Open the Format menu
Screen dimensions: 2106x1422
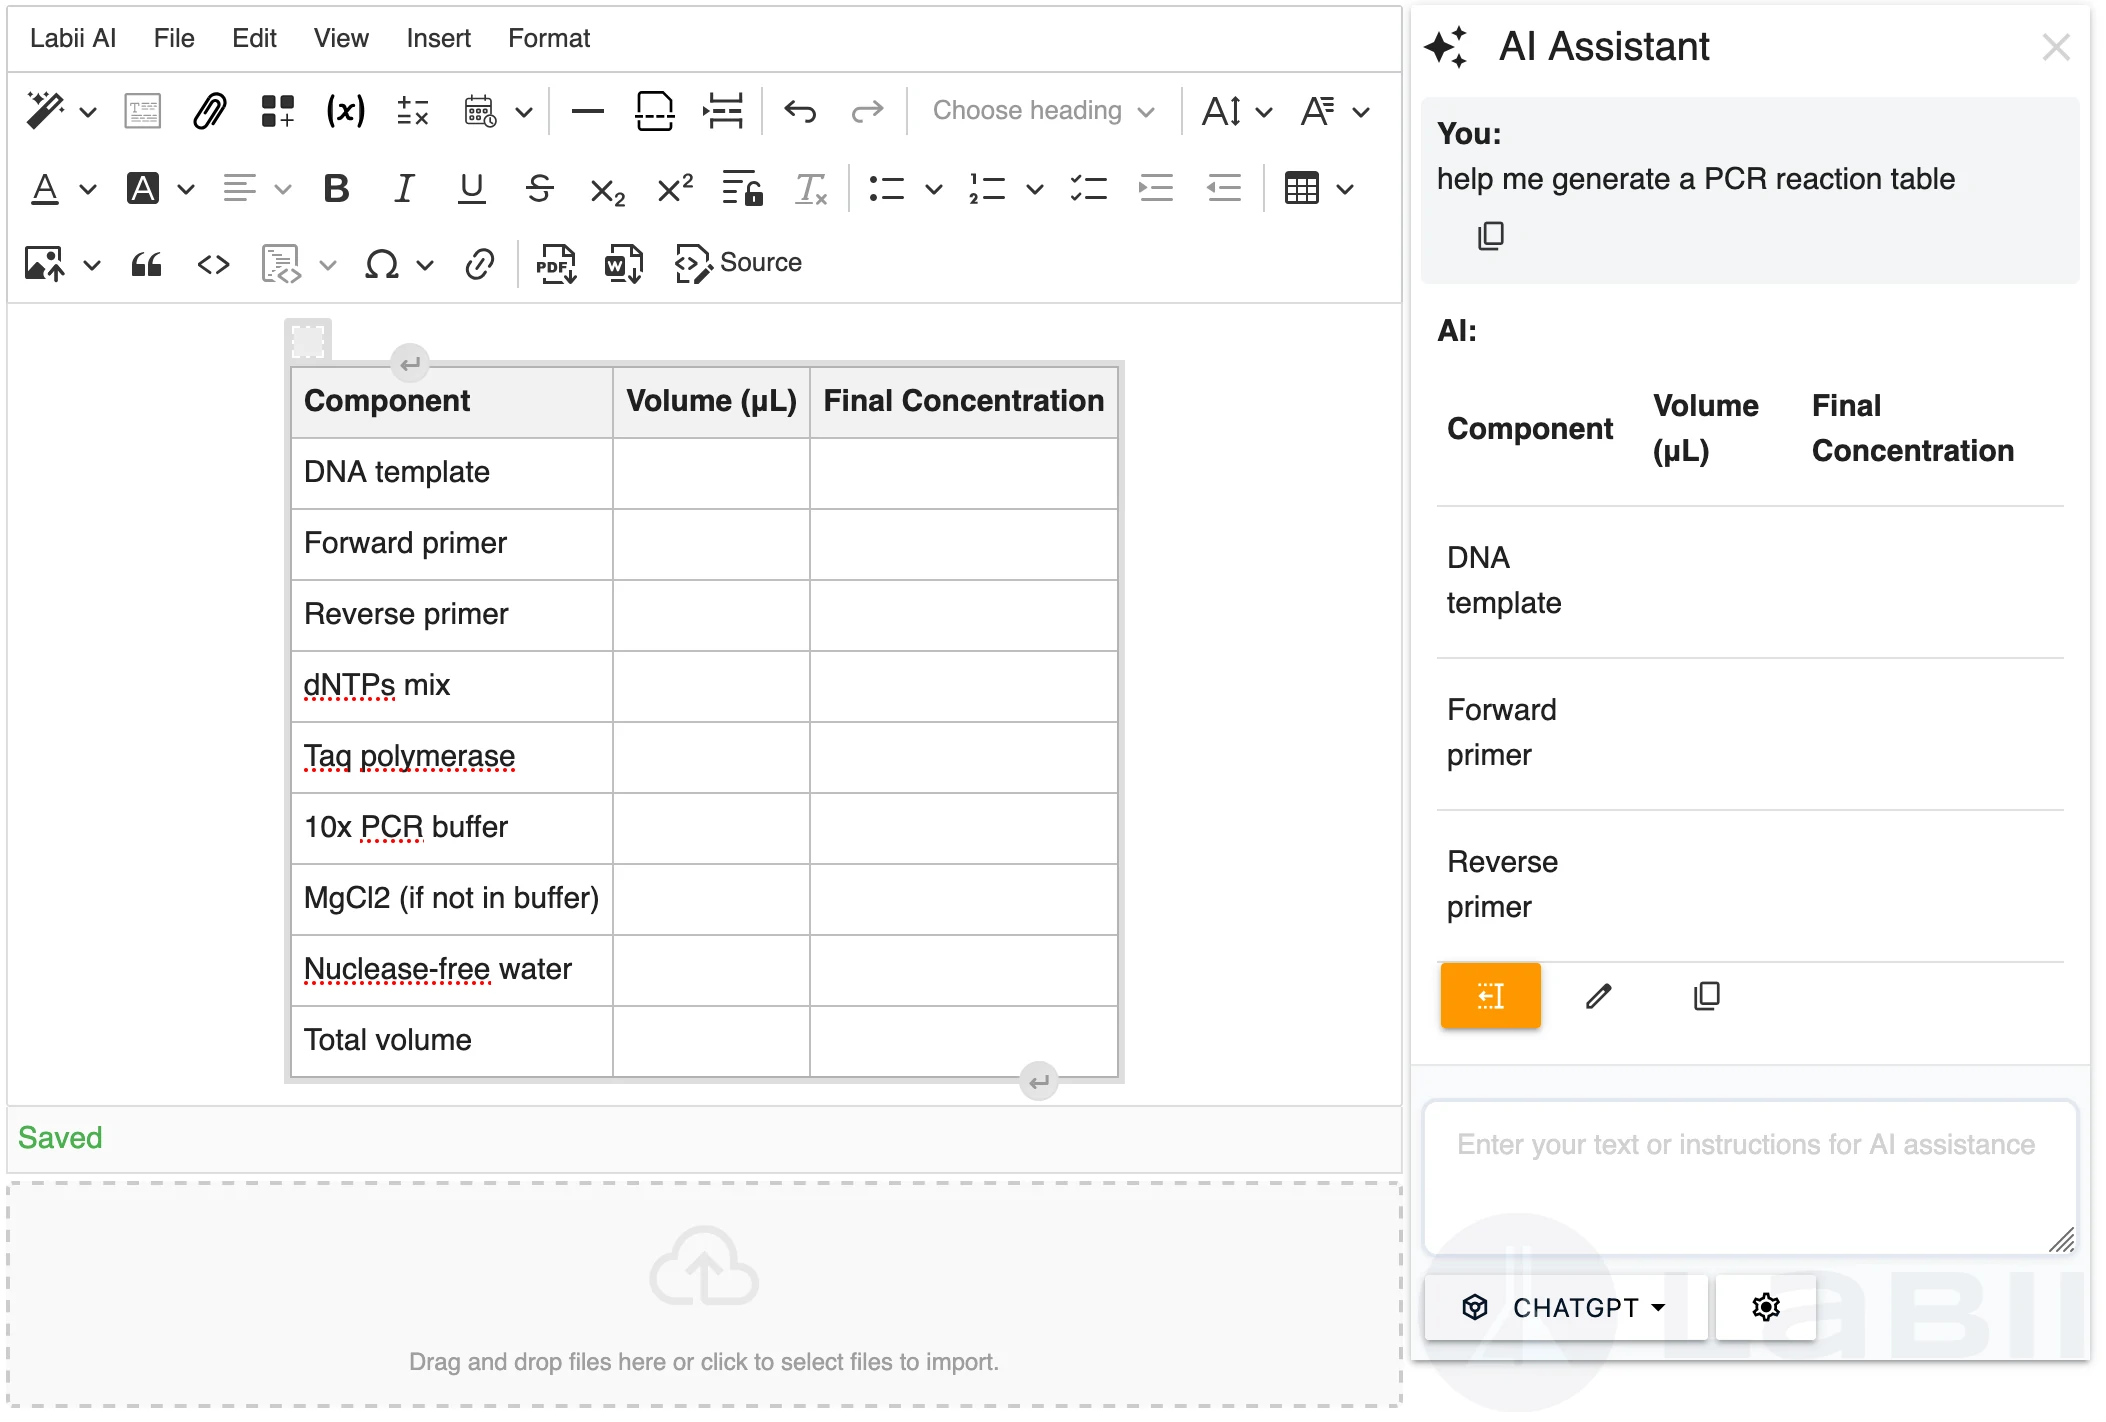(549, 38)
